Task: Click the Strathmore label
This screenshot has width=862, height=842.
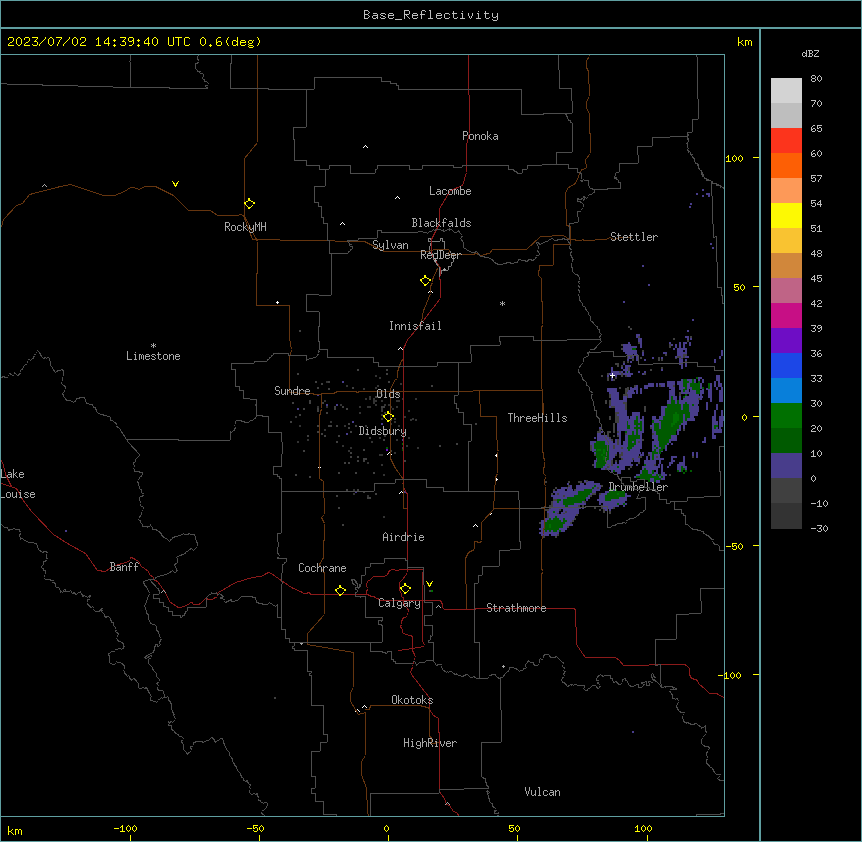Action: coord(516,608)
